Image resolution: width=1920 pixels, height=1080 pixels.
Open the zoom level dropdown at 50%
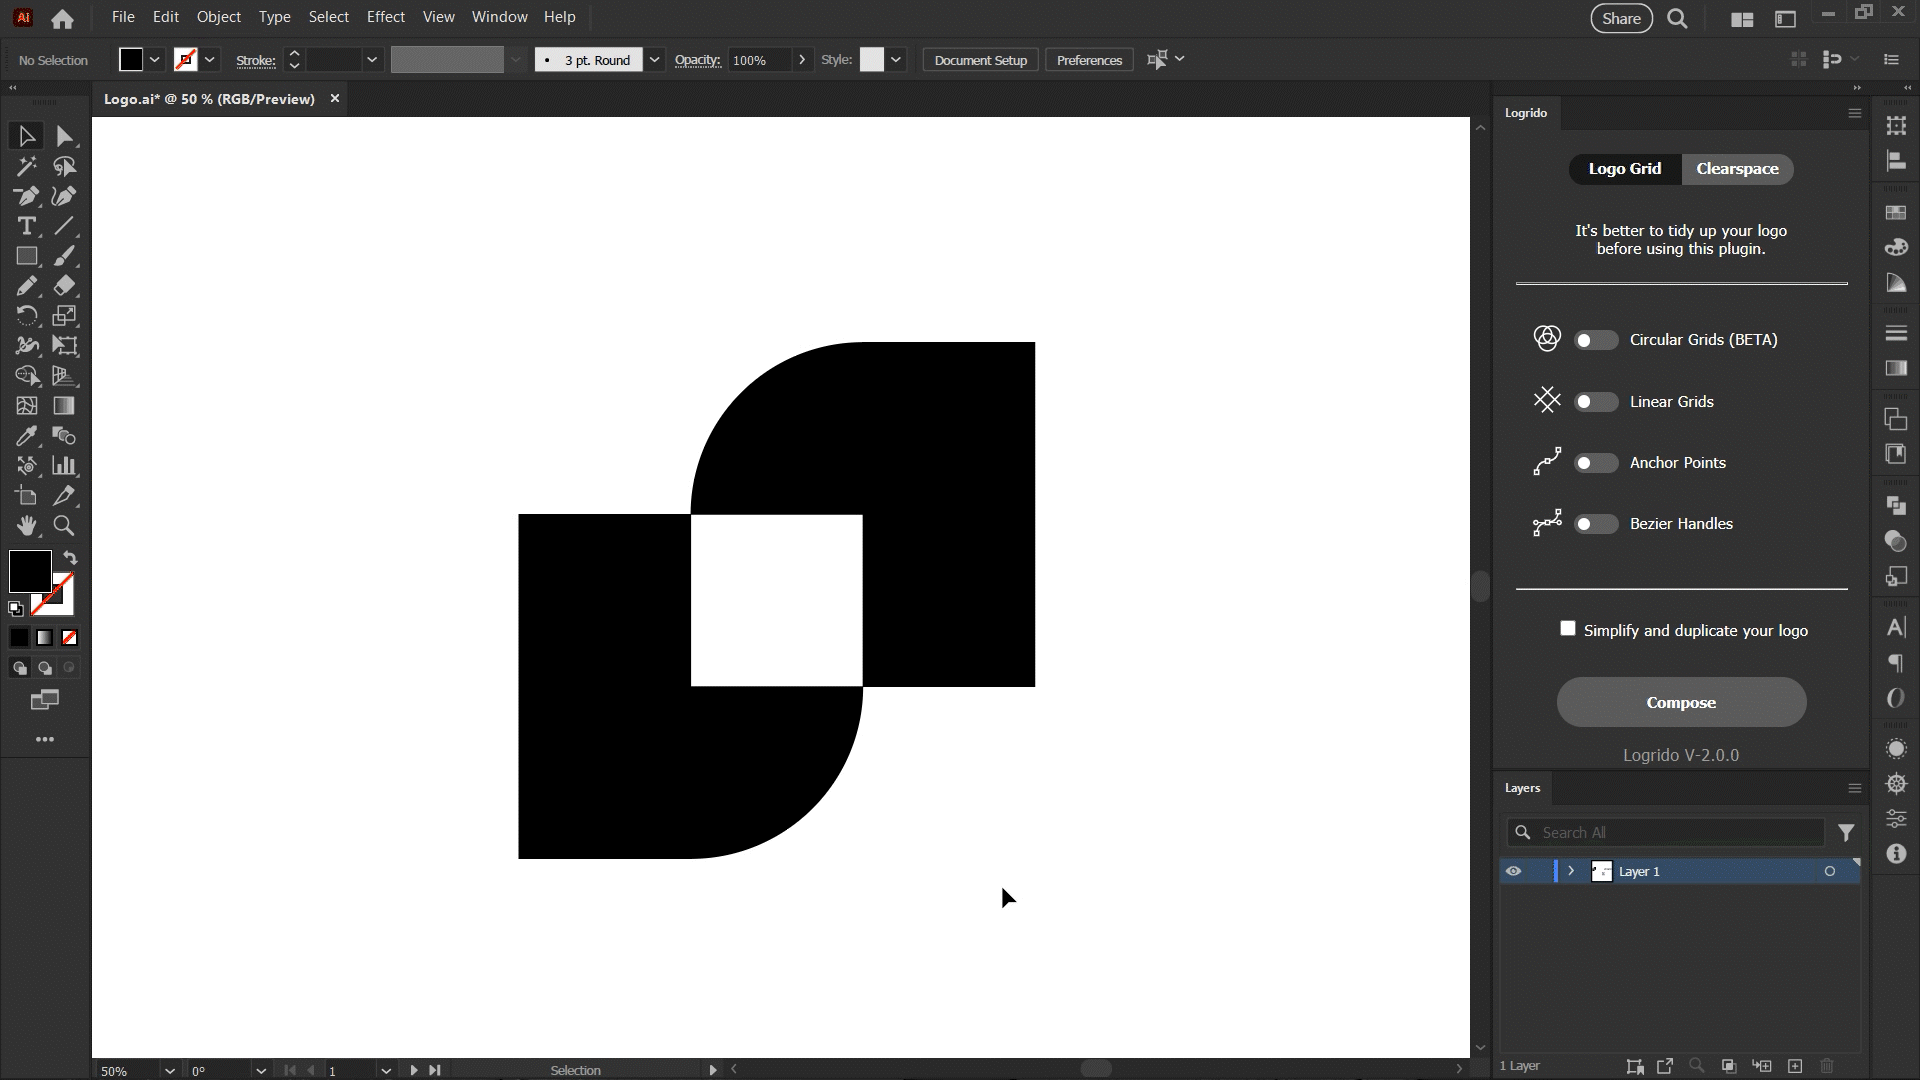pos(169,1070)
